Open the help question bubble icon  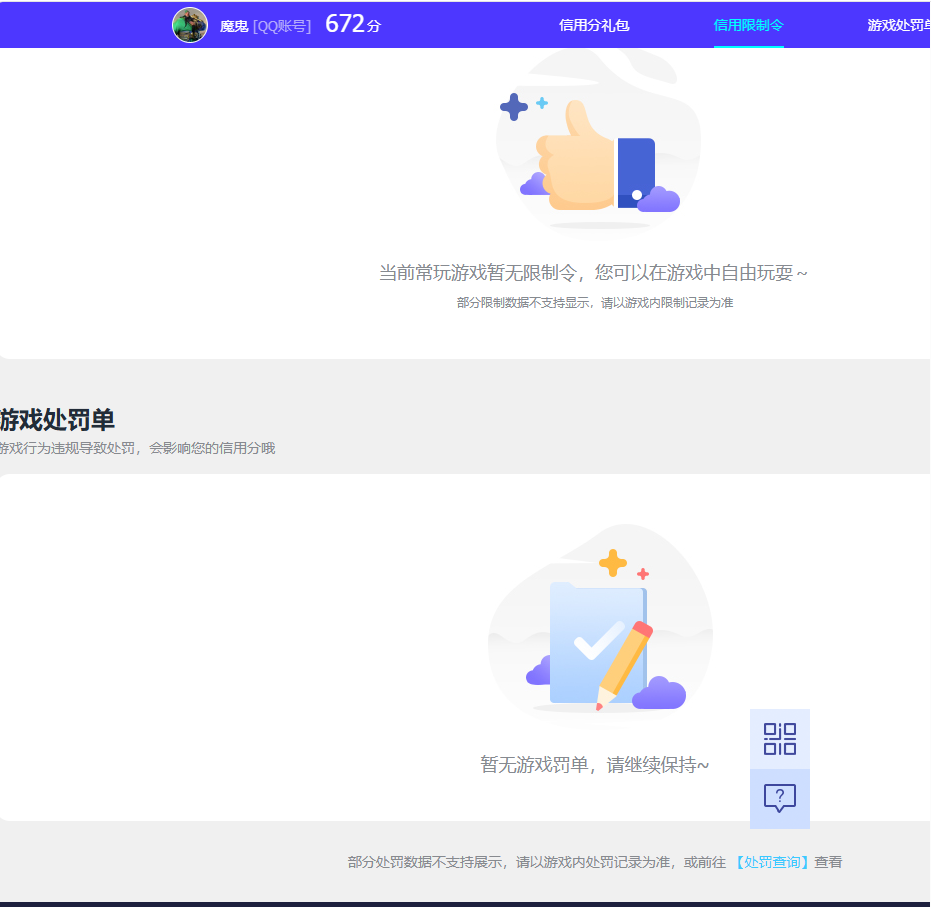(x=780, y=798)
